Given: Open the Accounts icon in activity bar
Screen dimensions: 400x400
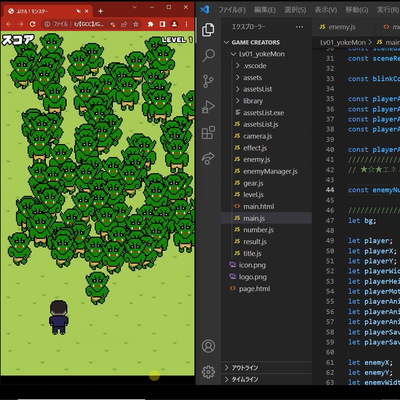Looking at the screenshot, I should (x=208, y=346).
